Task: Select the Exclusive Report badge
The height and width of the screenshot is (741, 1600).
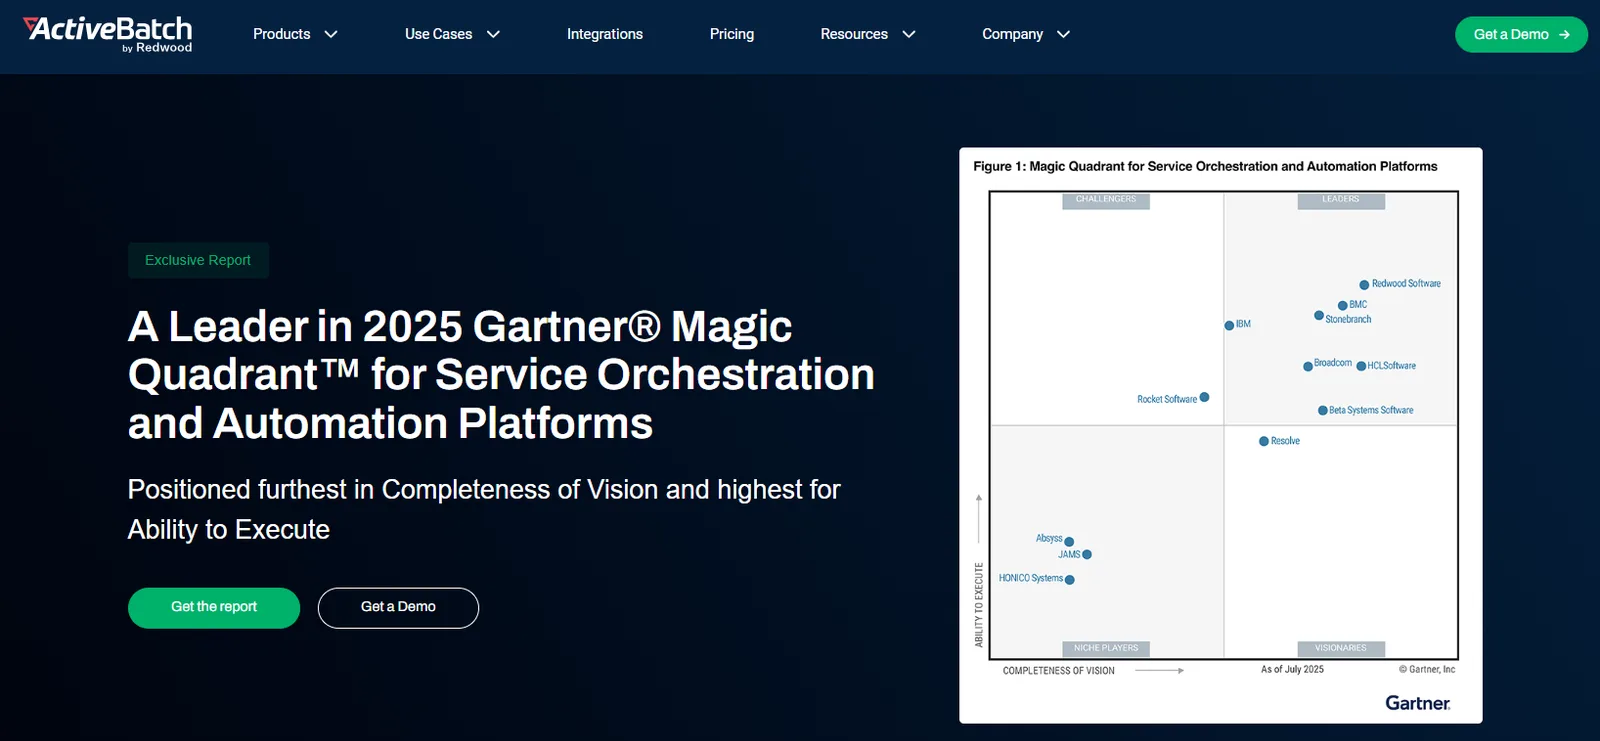Action: pos(198,260)
